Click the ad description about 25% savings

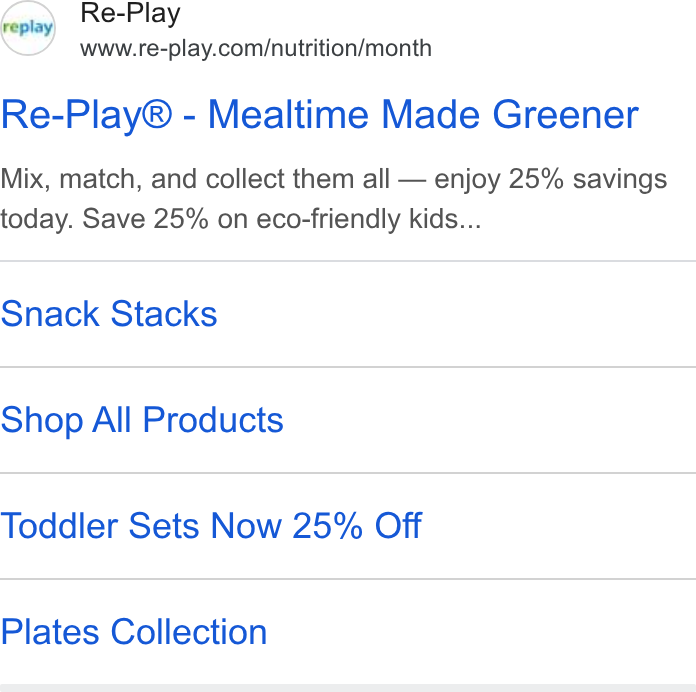[333, 199]
